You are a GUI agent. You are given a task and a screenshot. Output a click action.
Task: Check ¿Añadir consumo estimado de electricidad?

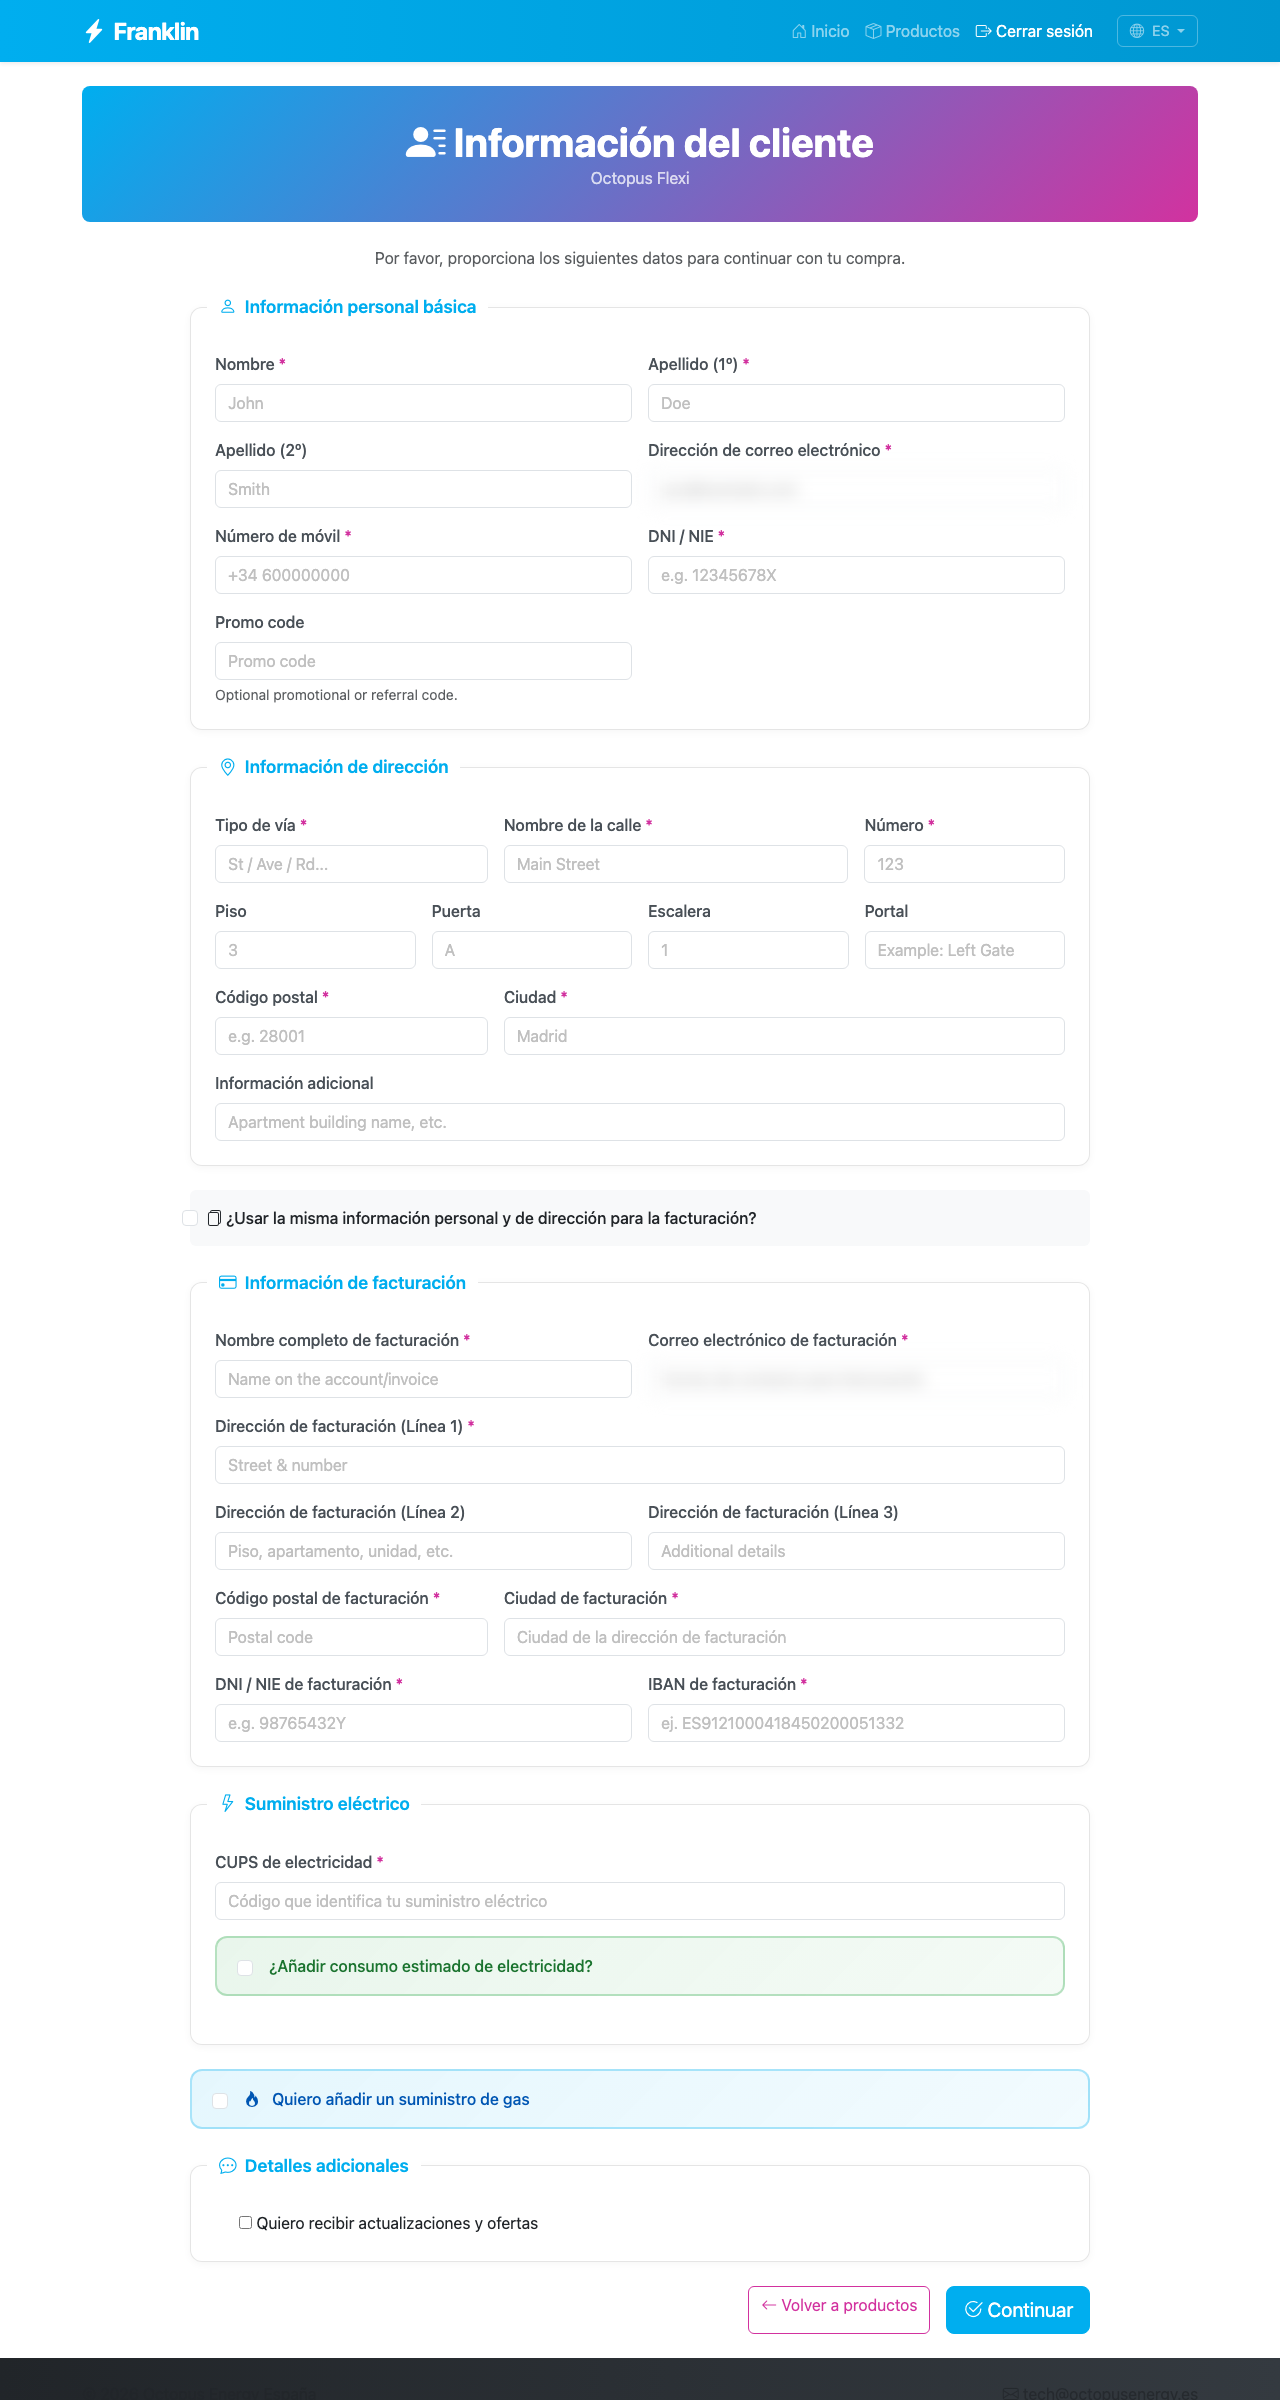pyautogui.click(x=245, y=1967)
